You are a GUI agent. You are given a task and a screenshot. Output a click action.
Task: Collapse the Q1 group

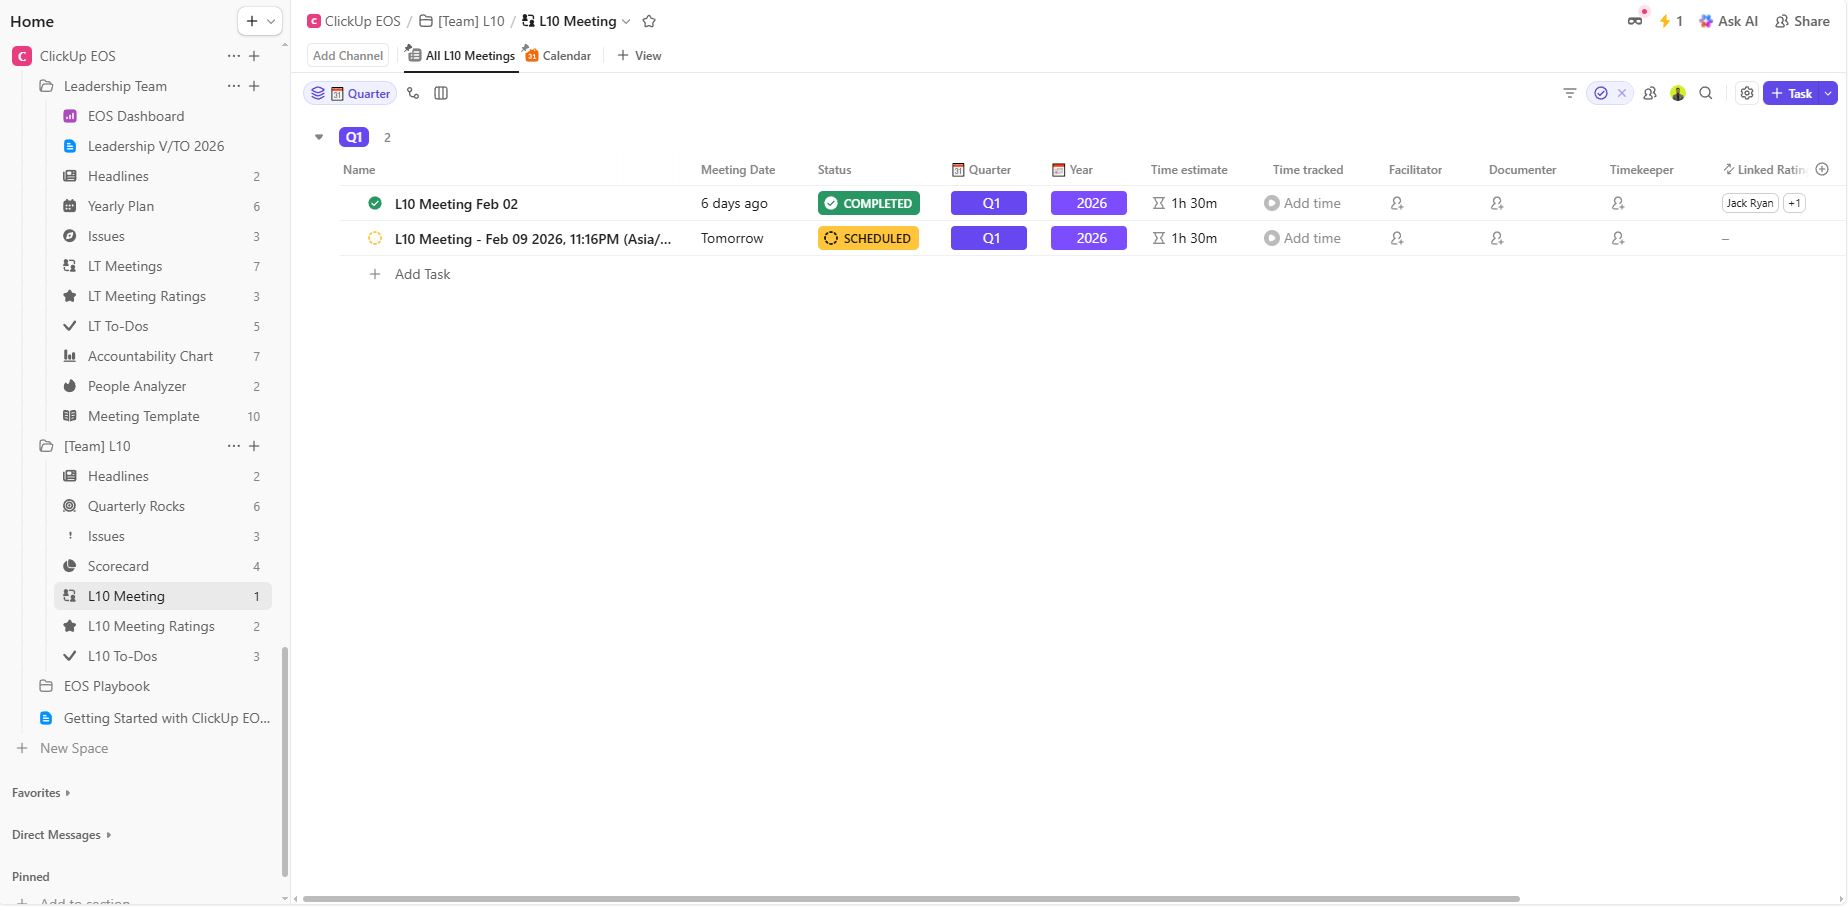[319, 137]
